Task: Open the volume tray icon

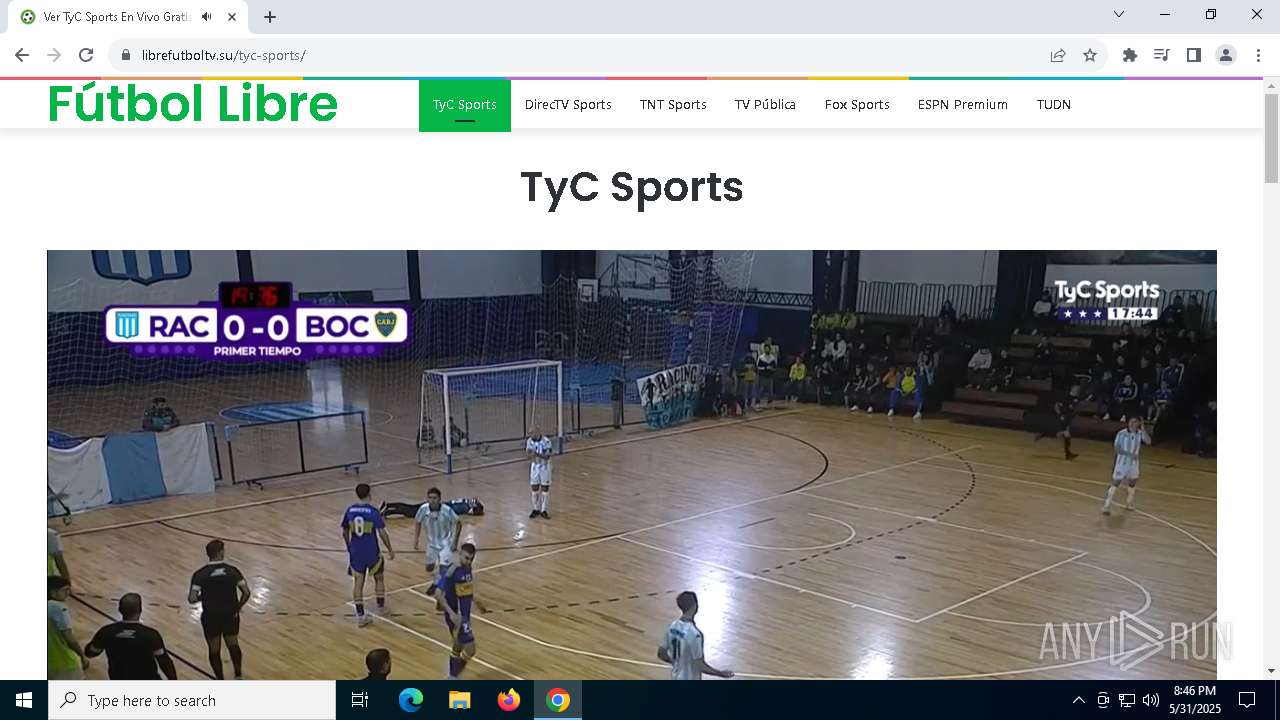Action: [1151, 700]
